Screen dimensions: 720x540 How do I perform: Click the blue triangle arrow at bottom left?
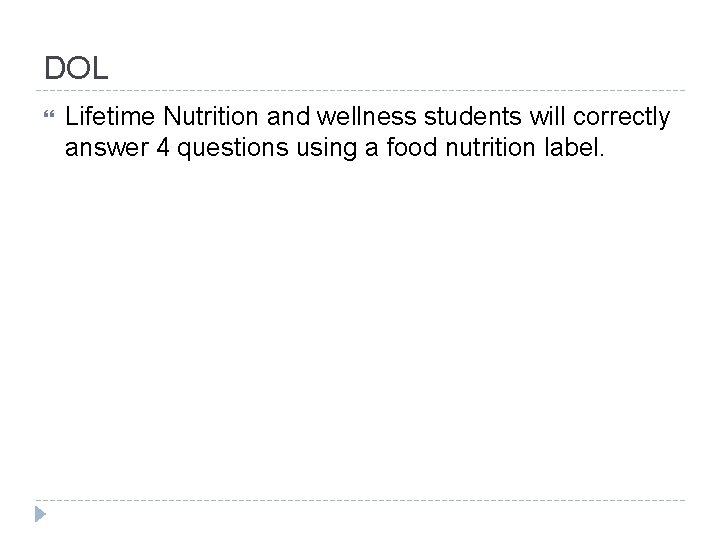39,515
